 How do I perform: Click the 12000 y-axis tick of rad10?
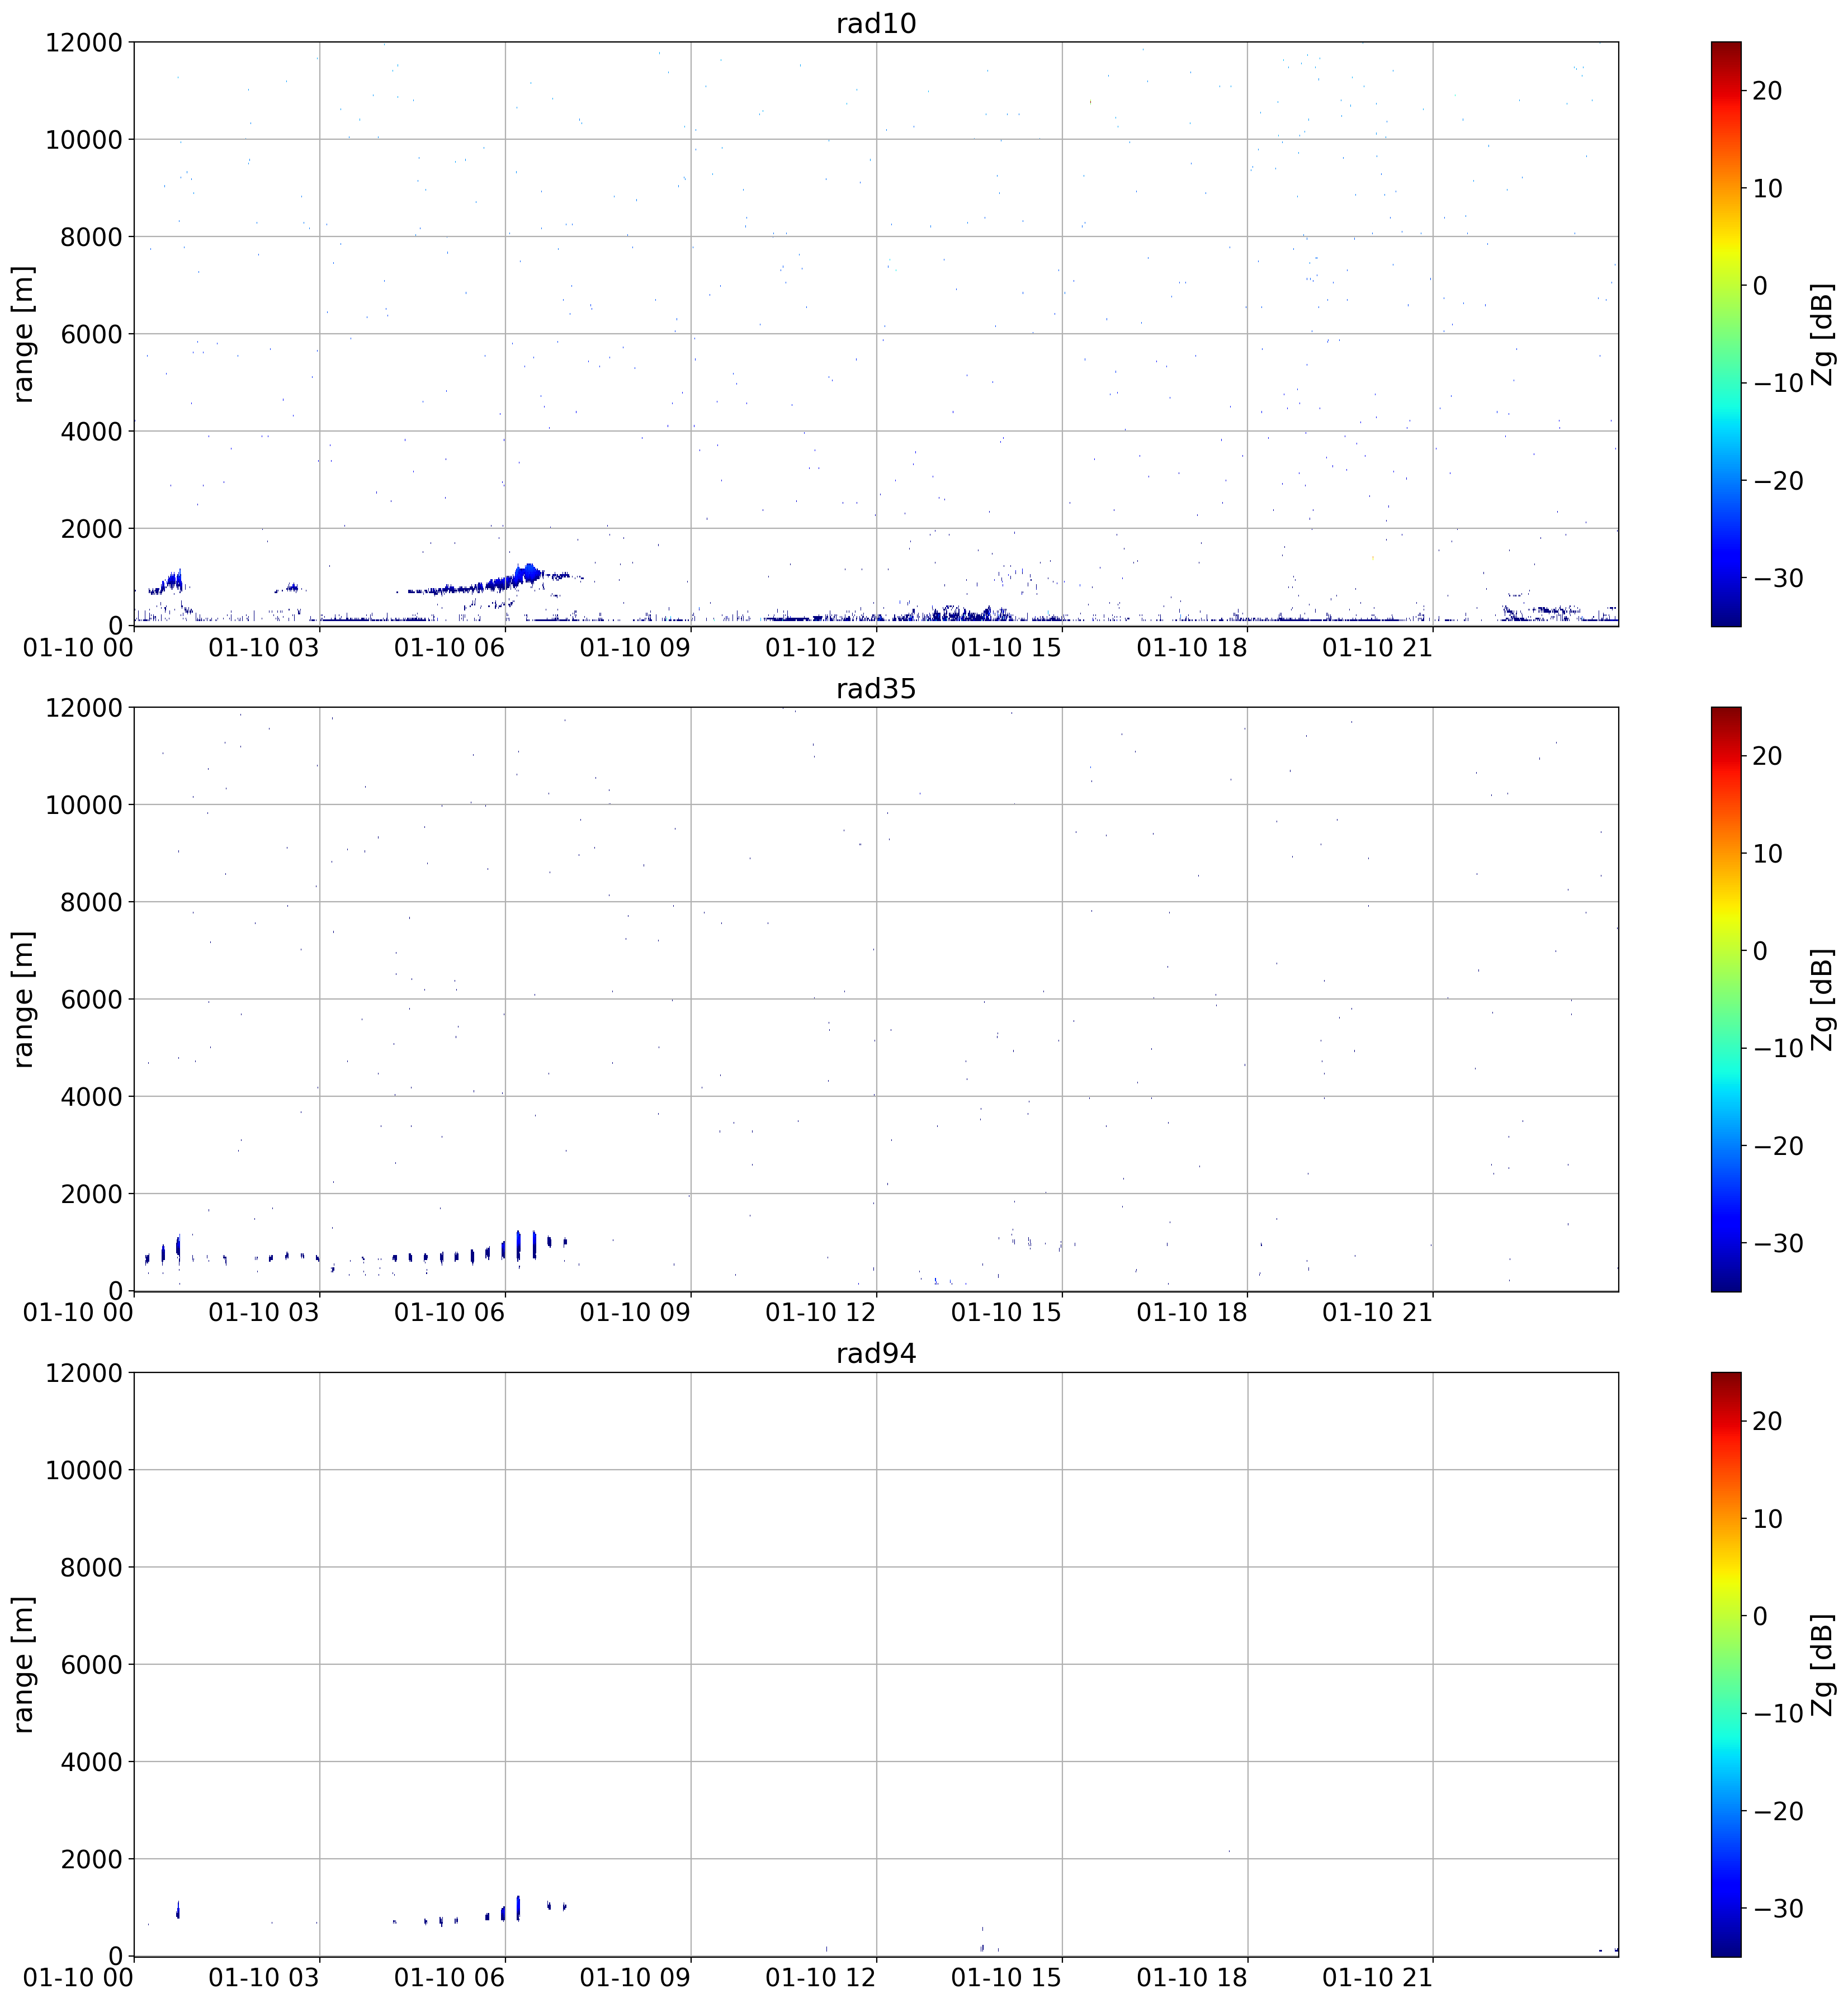[83, 43]
